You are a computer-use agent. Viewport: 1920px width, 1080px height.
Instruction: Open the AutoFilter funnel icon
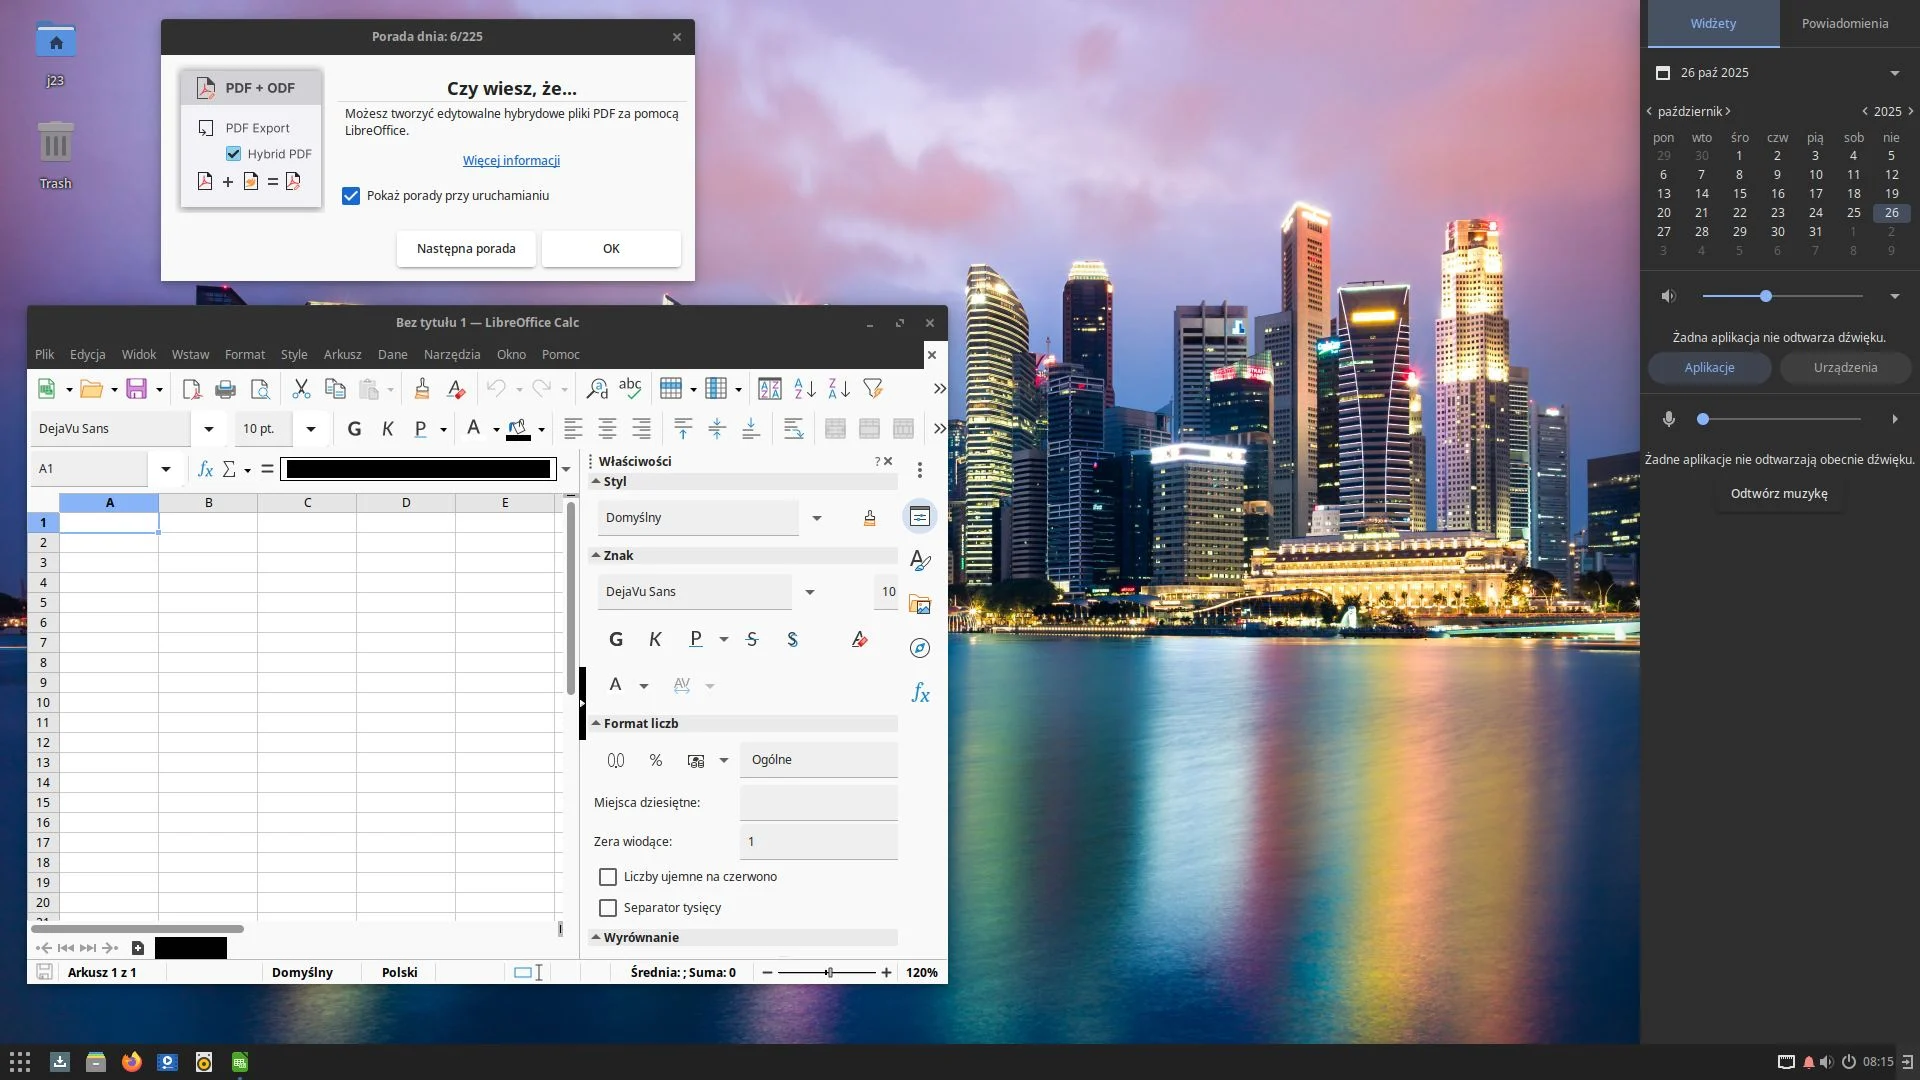(x=872, y=389)
